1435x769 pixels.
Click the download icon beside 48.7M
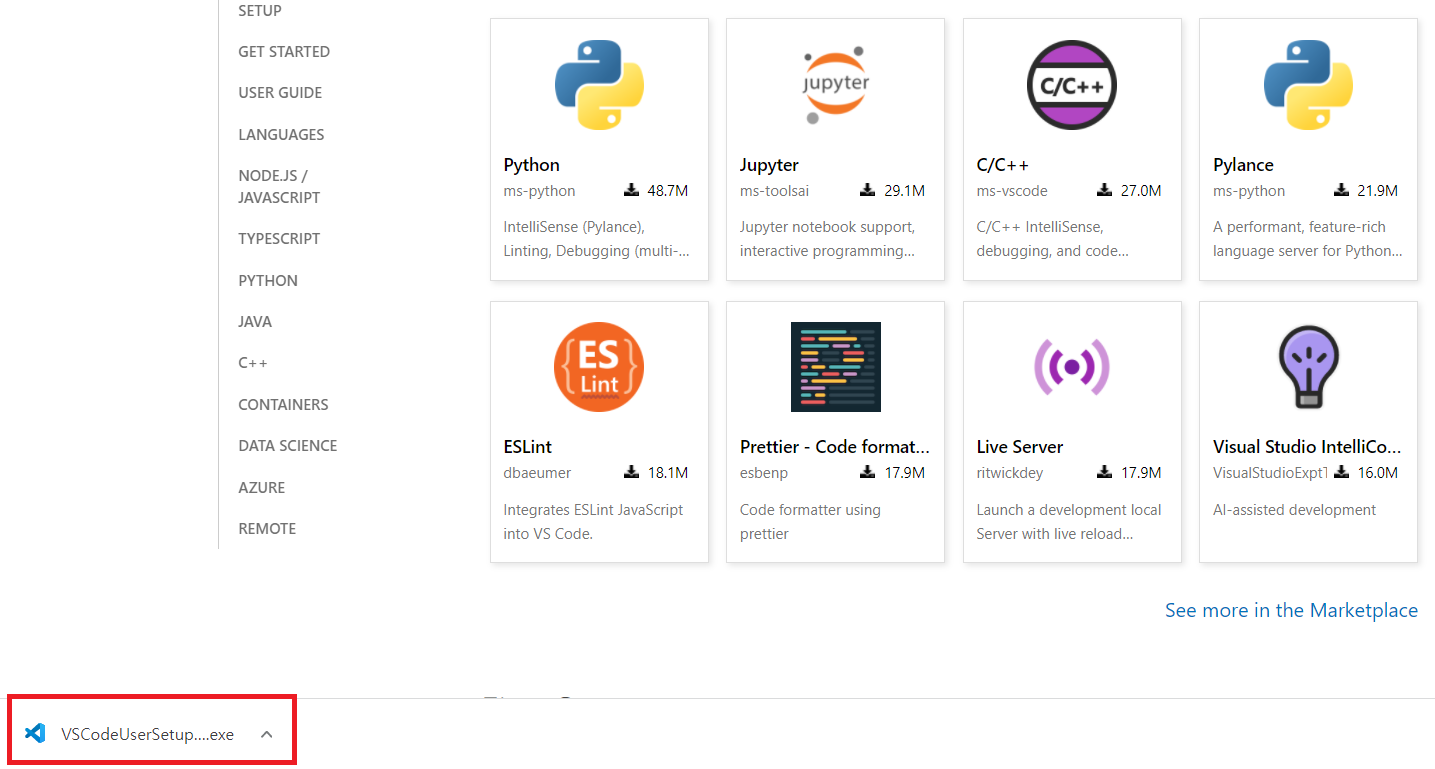point(632,190)
